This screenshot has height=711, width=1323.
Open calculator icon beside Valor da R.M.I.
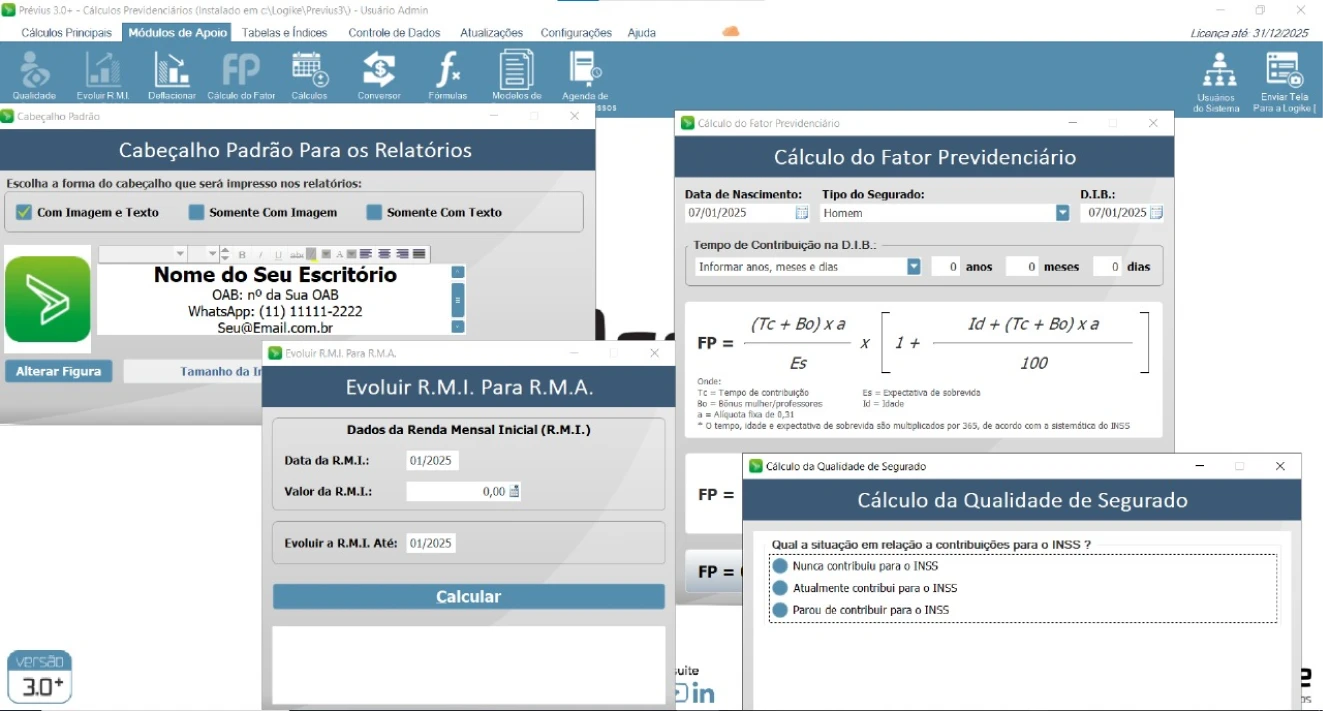(515, 491)
